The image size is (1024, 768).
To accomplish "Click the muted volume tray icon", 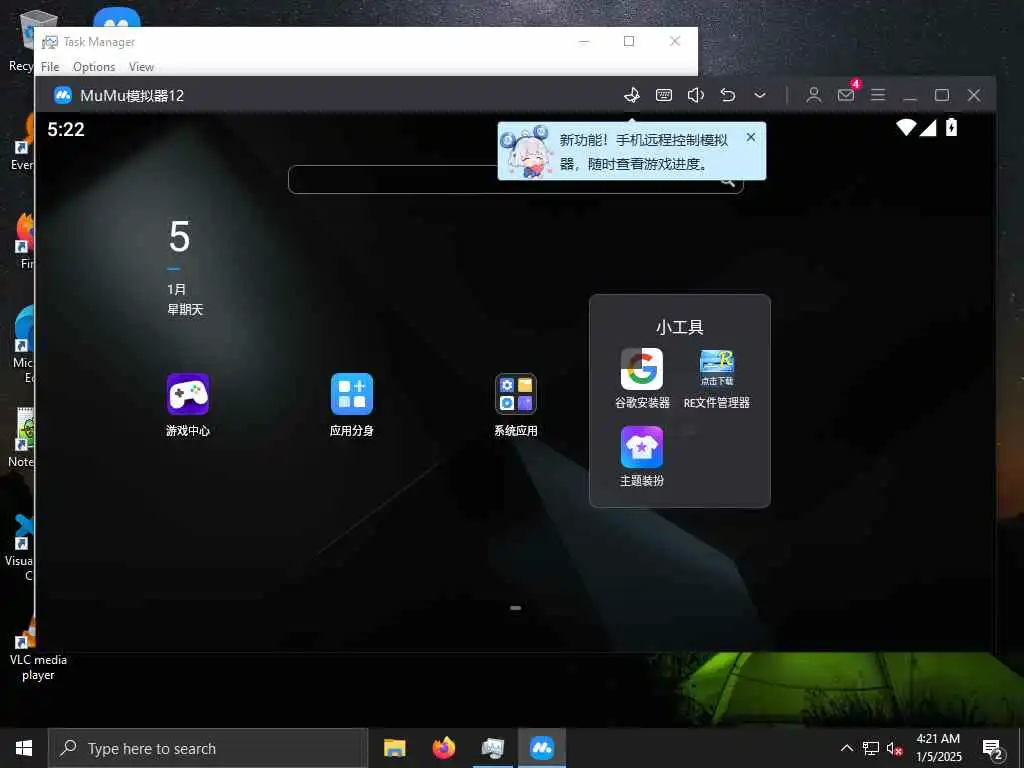I will [x=895, y=748].
